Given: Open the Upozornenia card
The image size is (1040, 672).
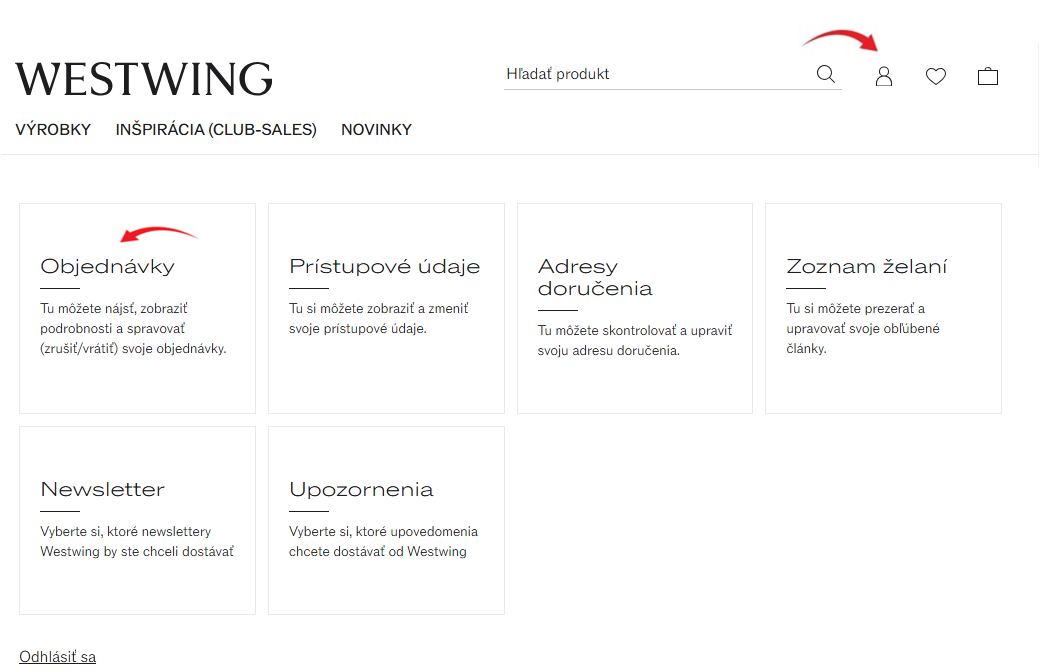Looking at the screenshot, I should [x=386, y=520].
